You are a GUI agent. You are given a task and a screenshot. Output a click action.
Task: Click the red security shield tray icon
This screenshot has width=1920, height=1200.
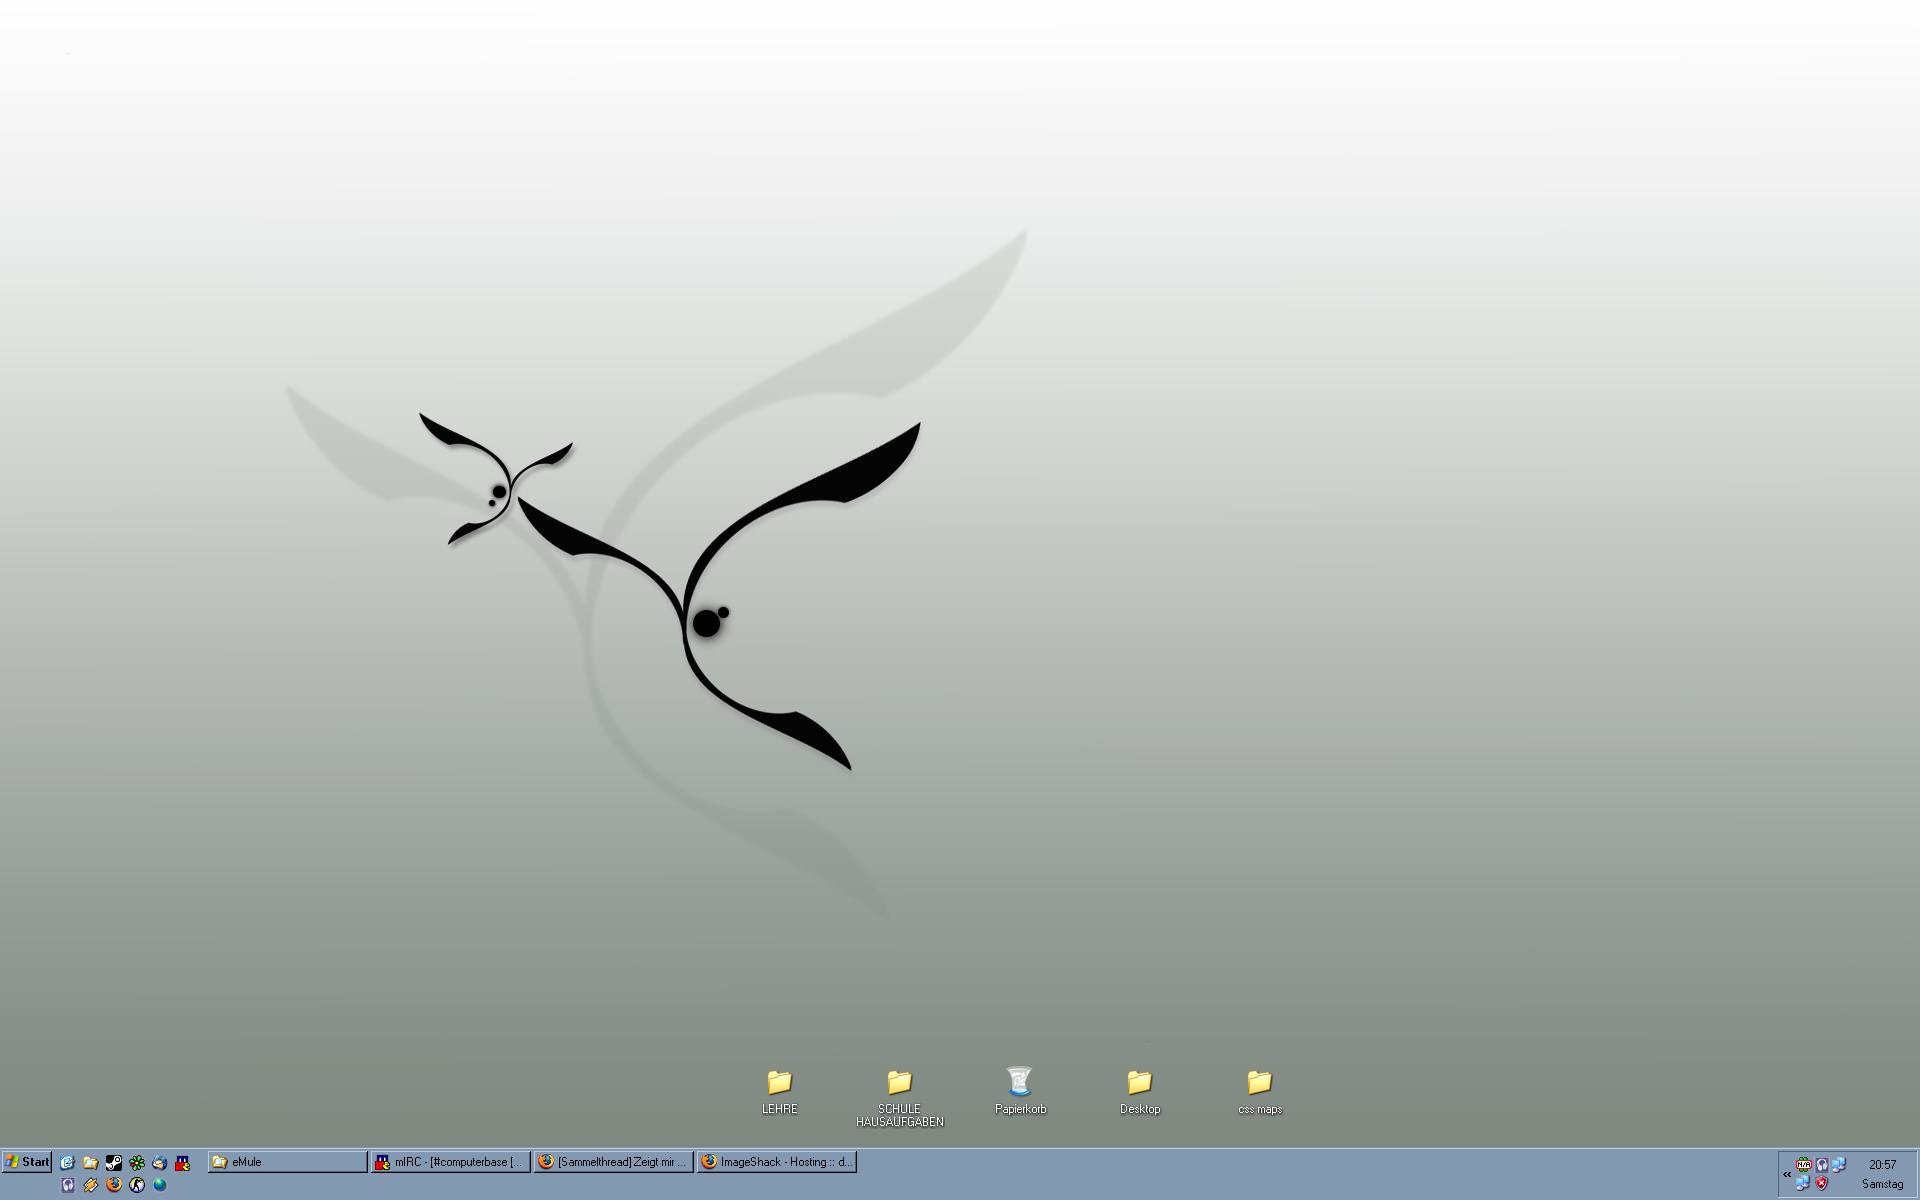[x=1821, y=1183]
